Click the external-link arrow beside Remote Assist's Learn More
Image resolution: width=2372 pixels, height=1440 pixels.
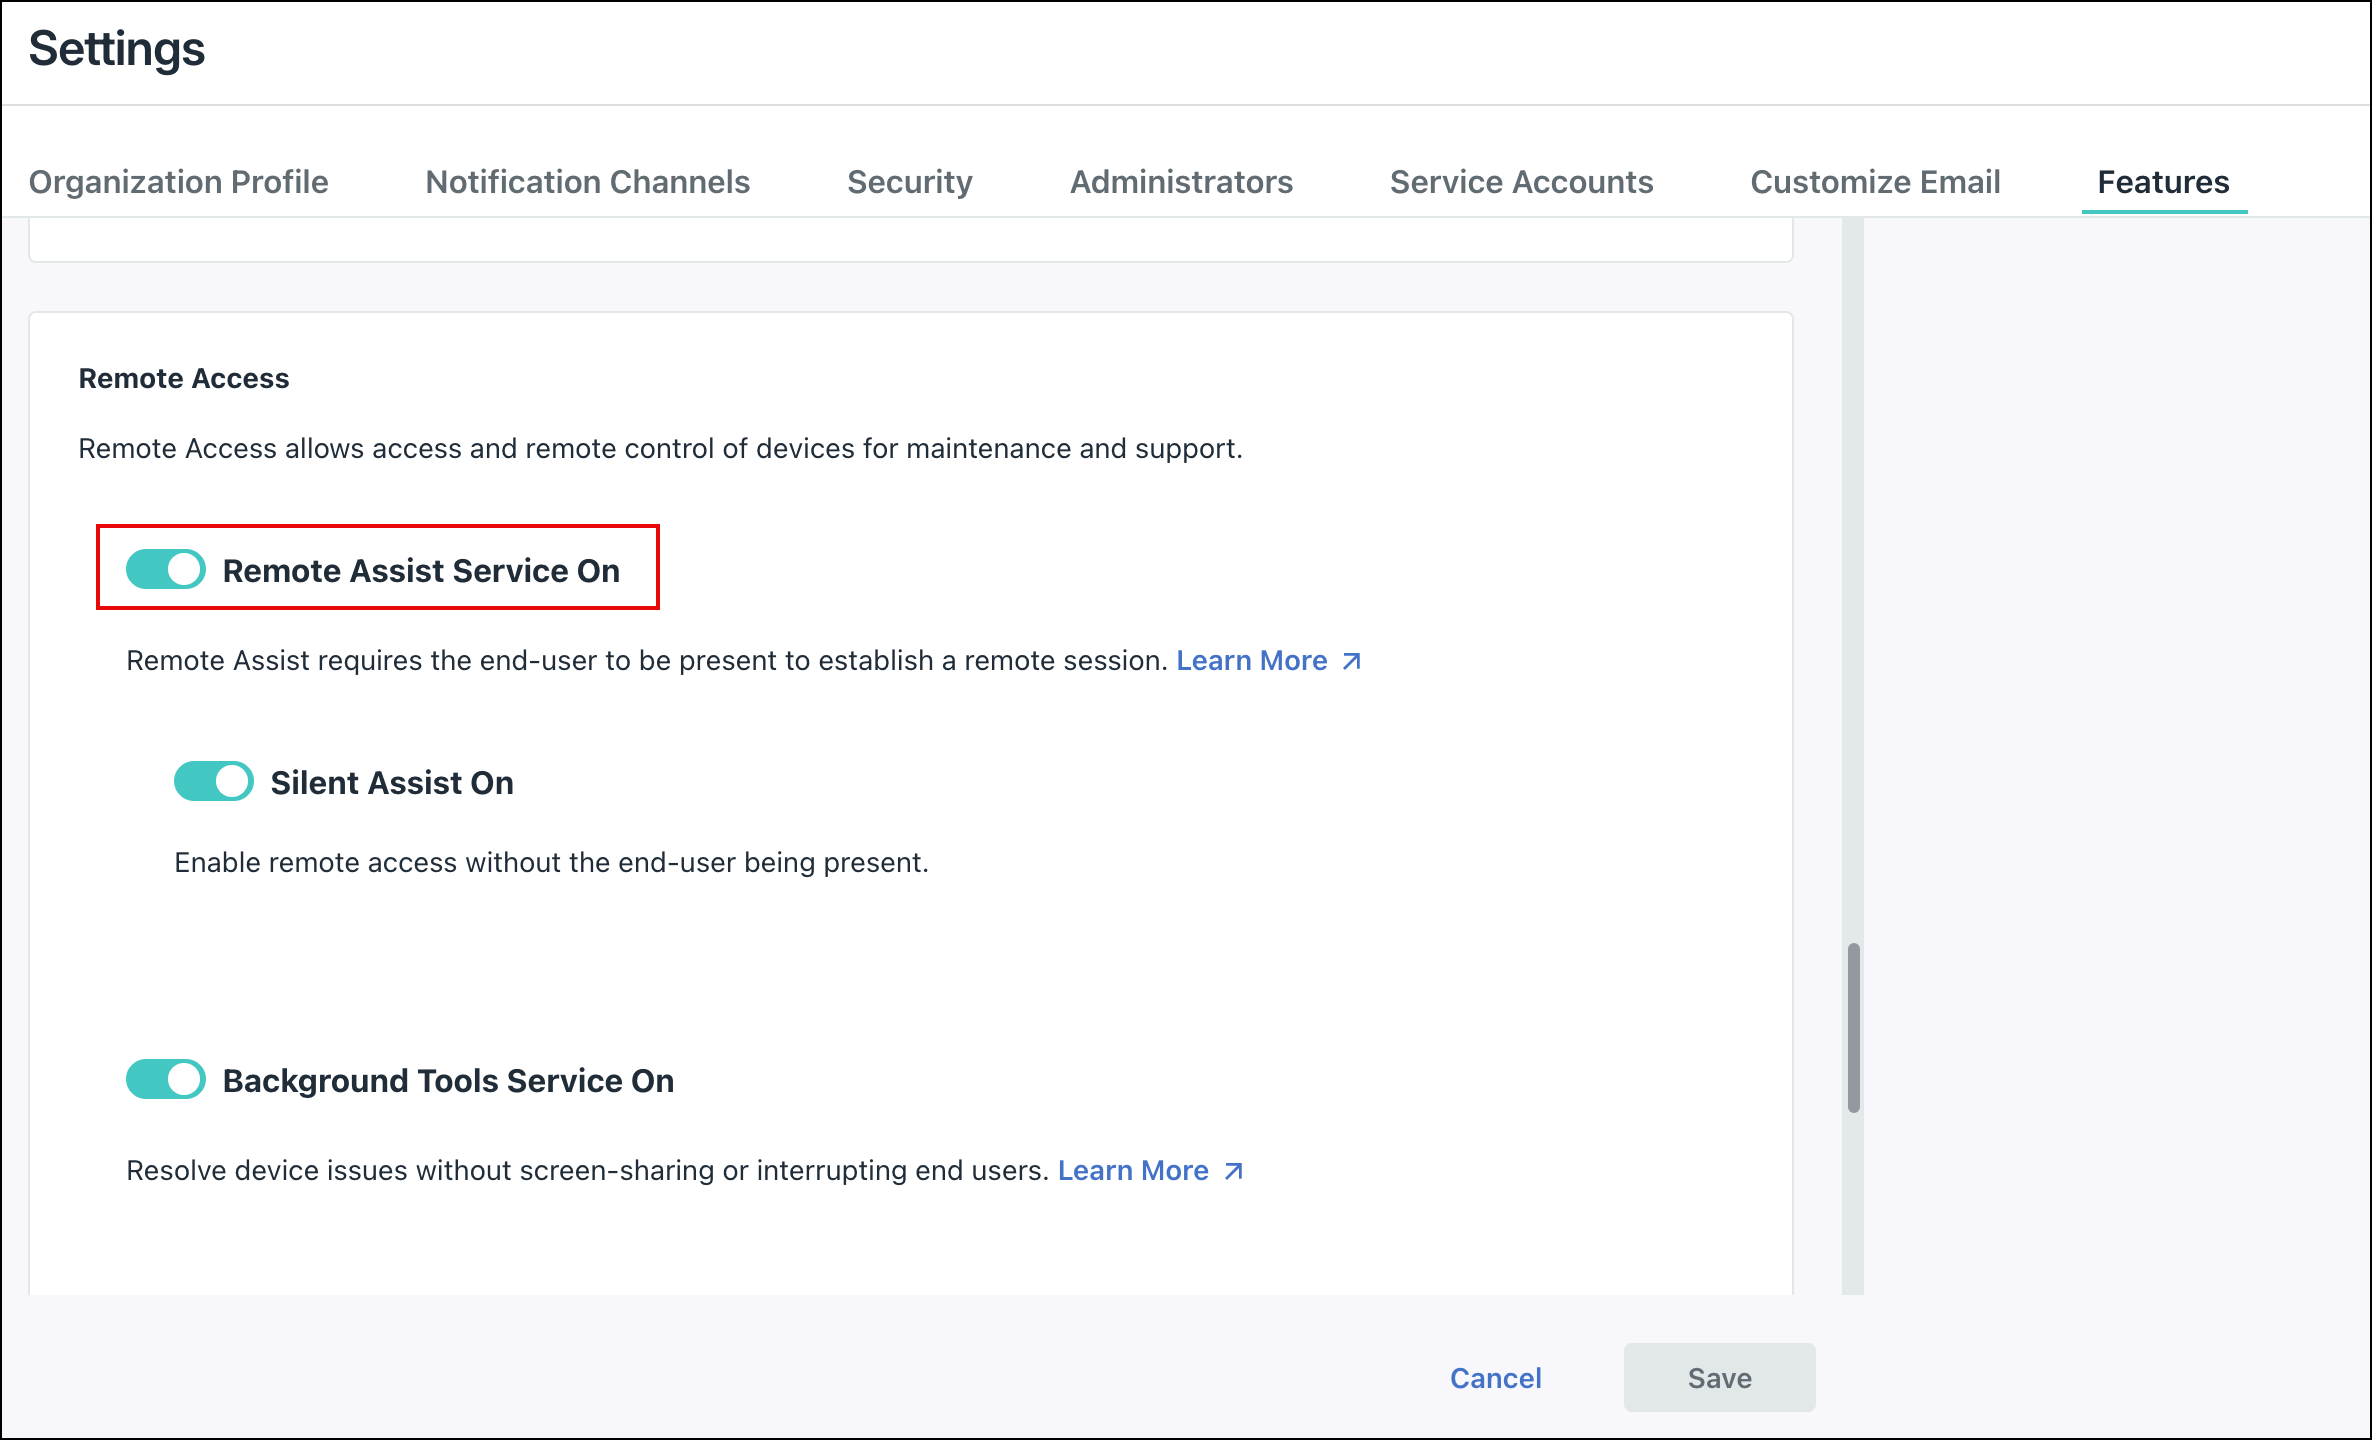tap(1351, 660)
